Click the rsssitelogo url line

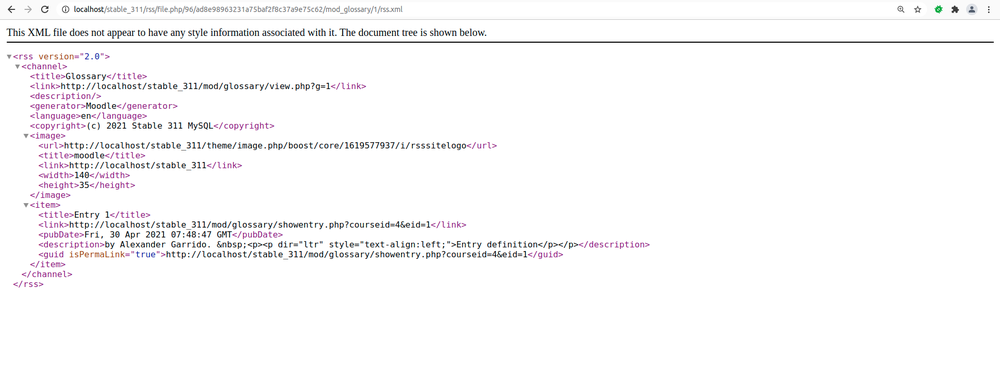coord(267,145)
